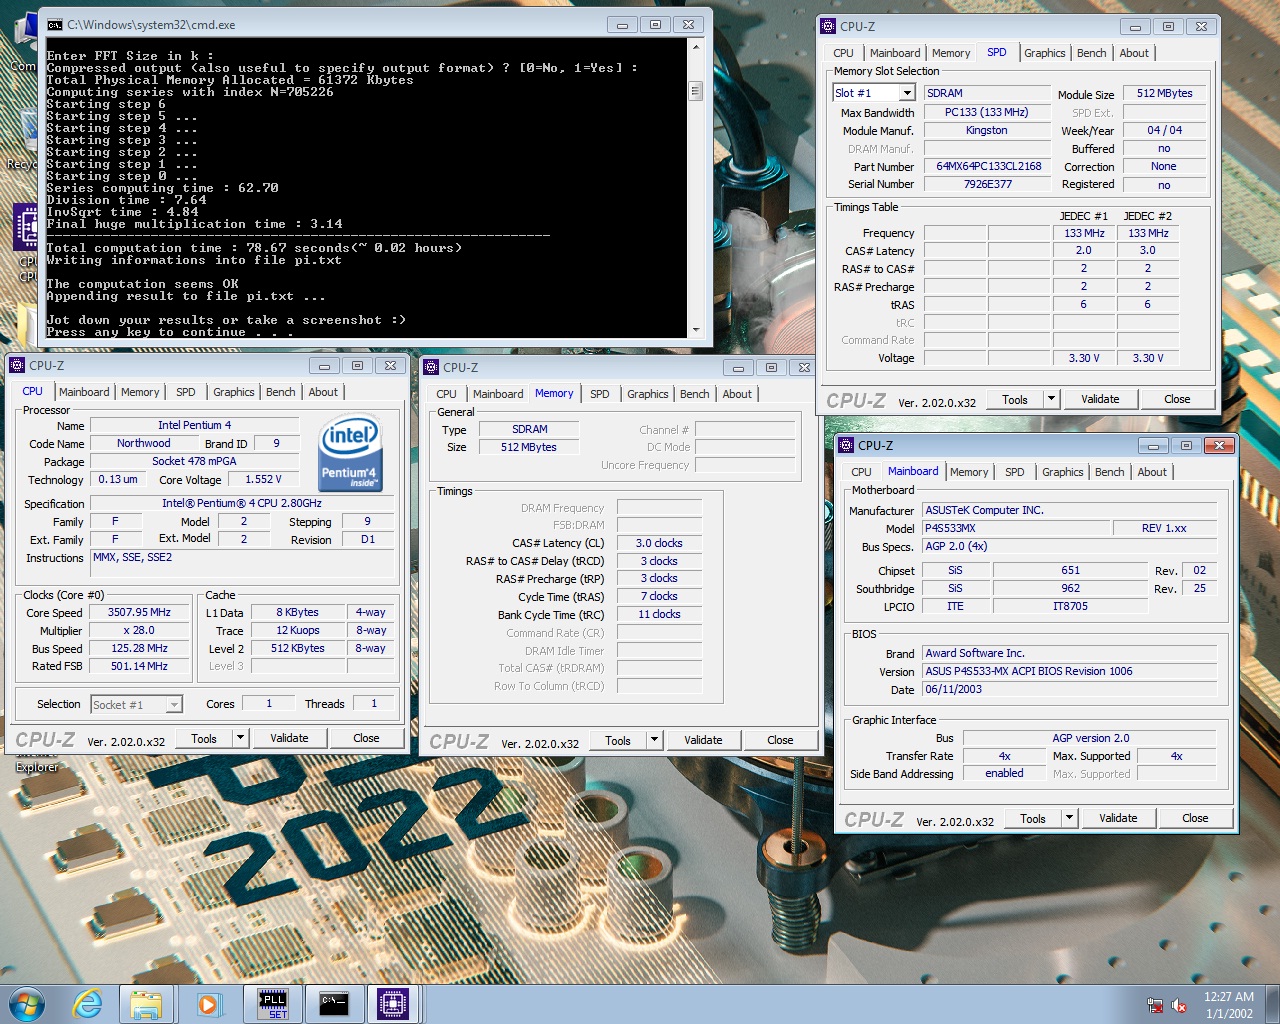
Task: Click the Module Manuf. value Kingston
Action: pyautogui.click(x=988, y=130)
